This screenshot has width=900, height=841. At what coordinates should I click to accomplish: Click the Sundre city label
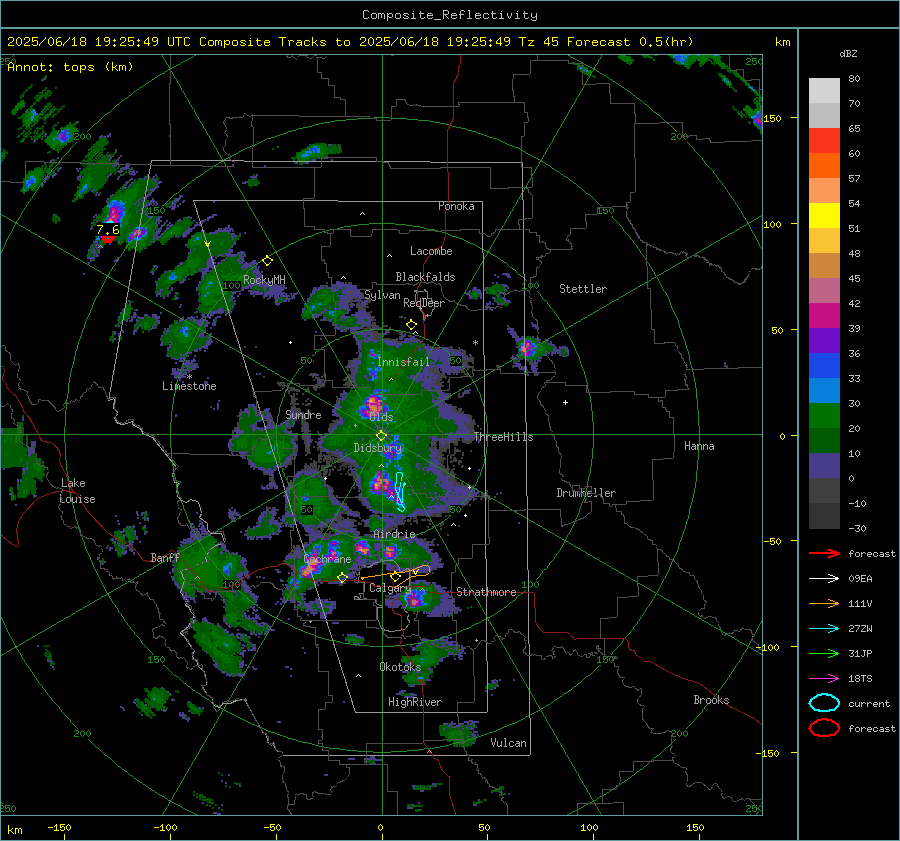(303, 414)
